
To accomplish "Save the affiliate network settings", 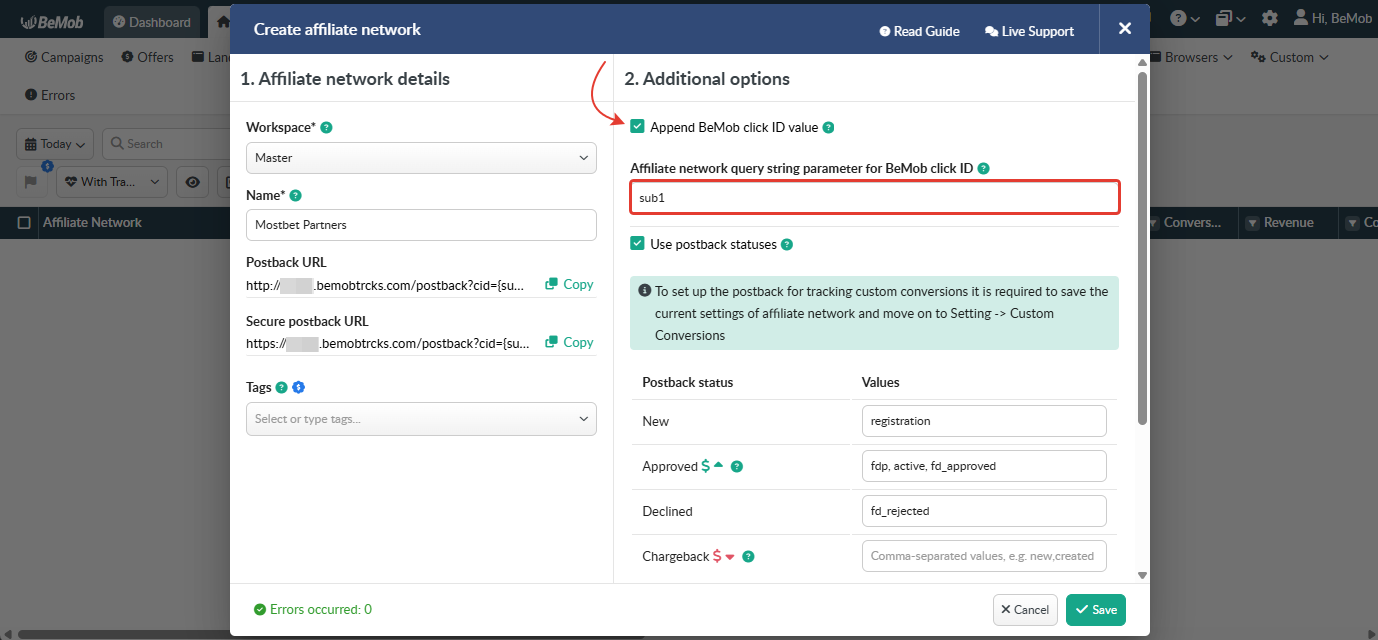I will tap(1095, 610).
